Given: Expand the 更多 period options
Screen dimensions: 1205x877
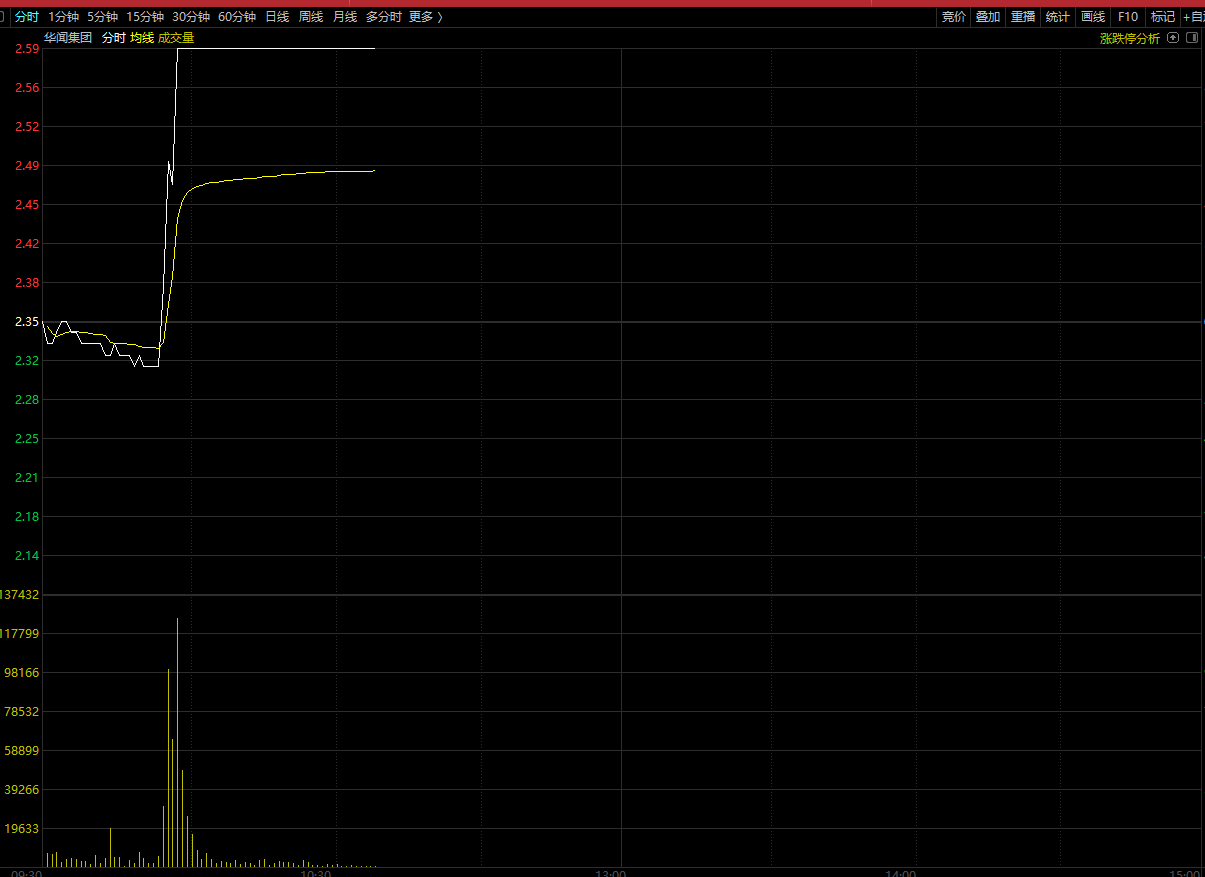Looking at the screenshot, I should point(425,17).
